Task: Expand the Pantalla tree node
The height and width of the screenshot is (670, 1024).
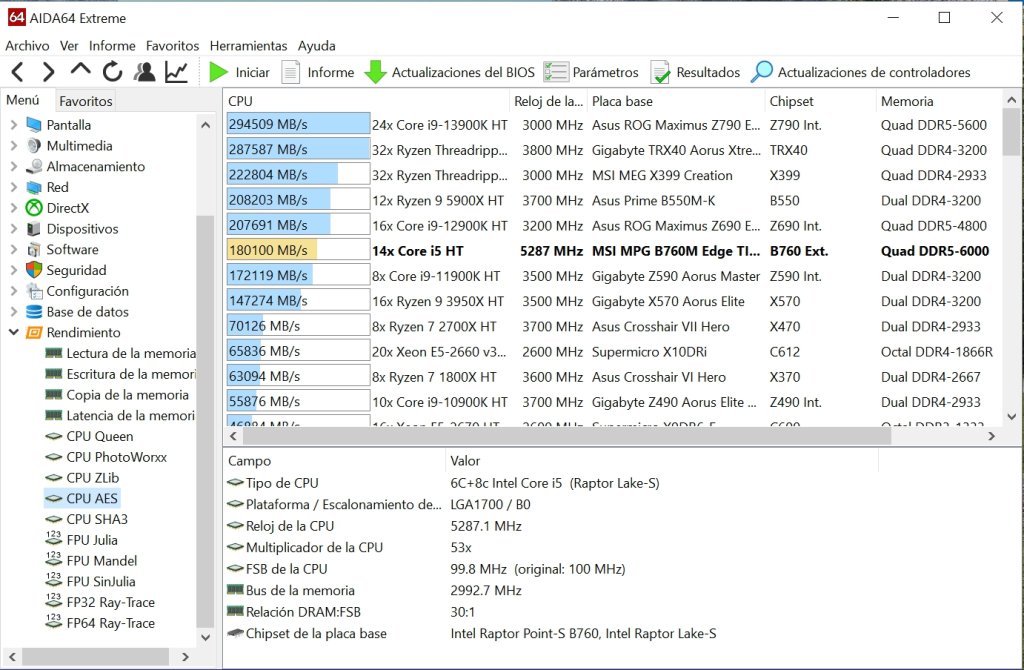Action: [x=14, y=125]
